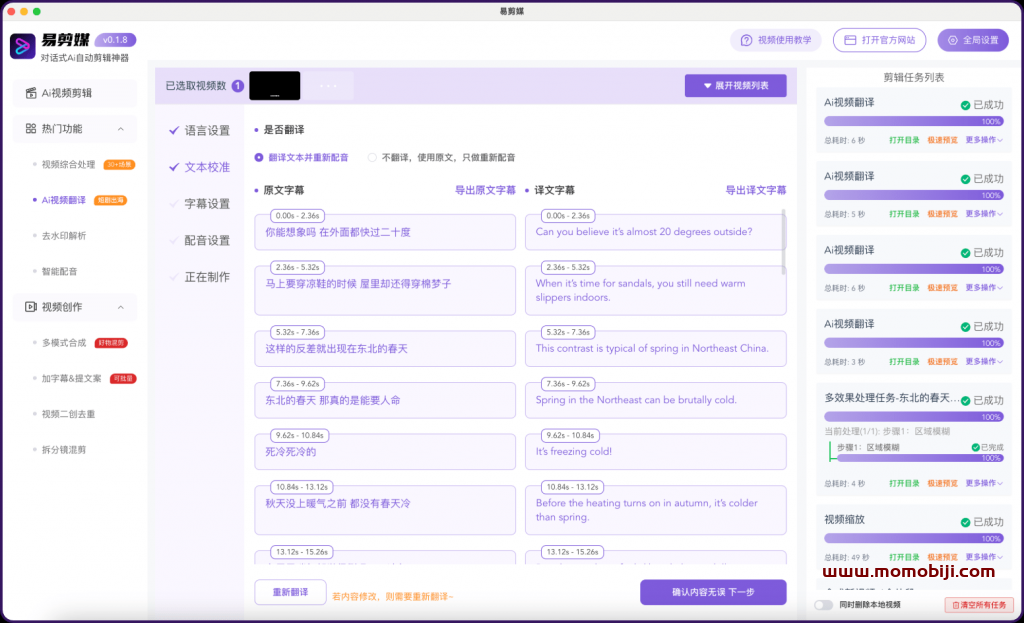Click the video icon beside 视频创作
The image size is (1024, 623).
click(x=30, y=307)
